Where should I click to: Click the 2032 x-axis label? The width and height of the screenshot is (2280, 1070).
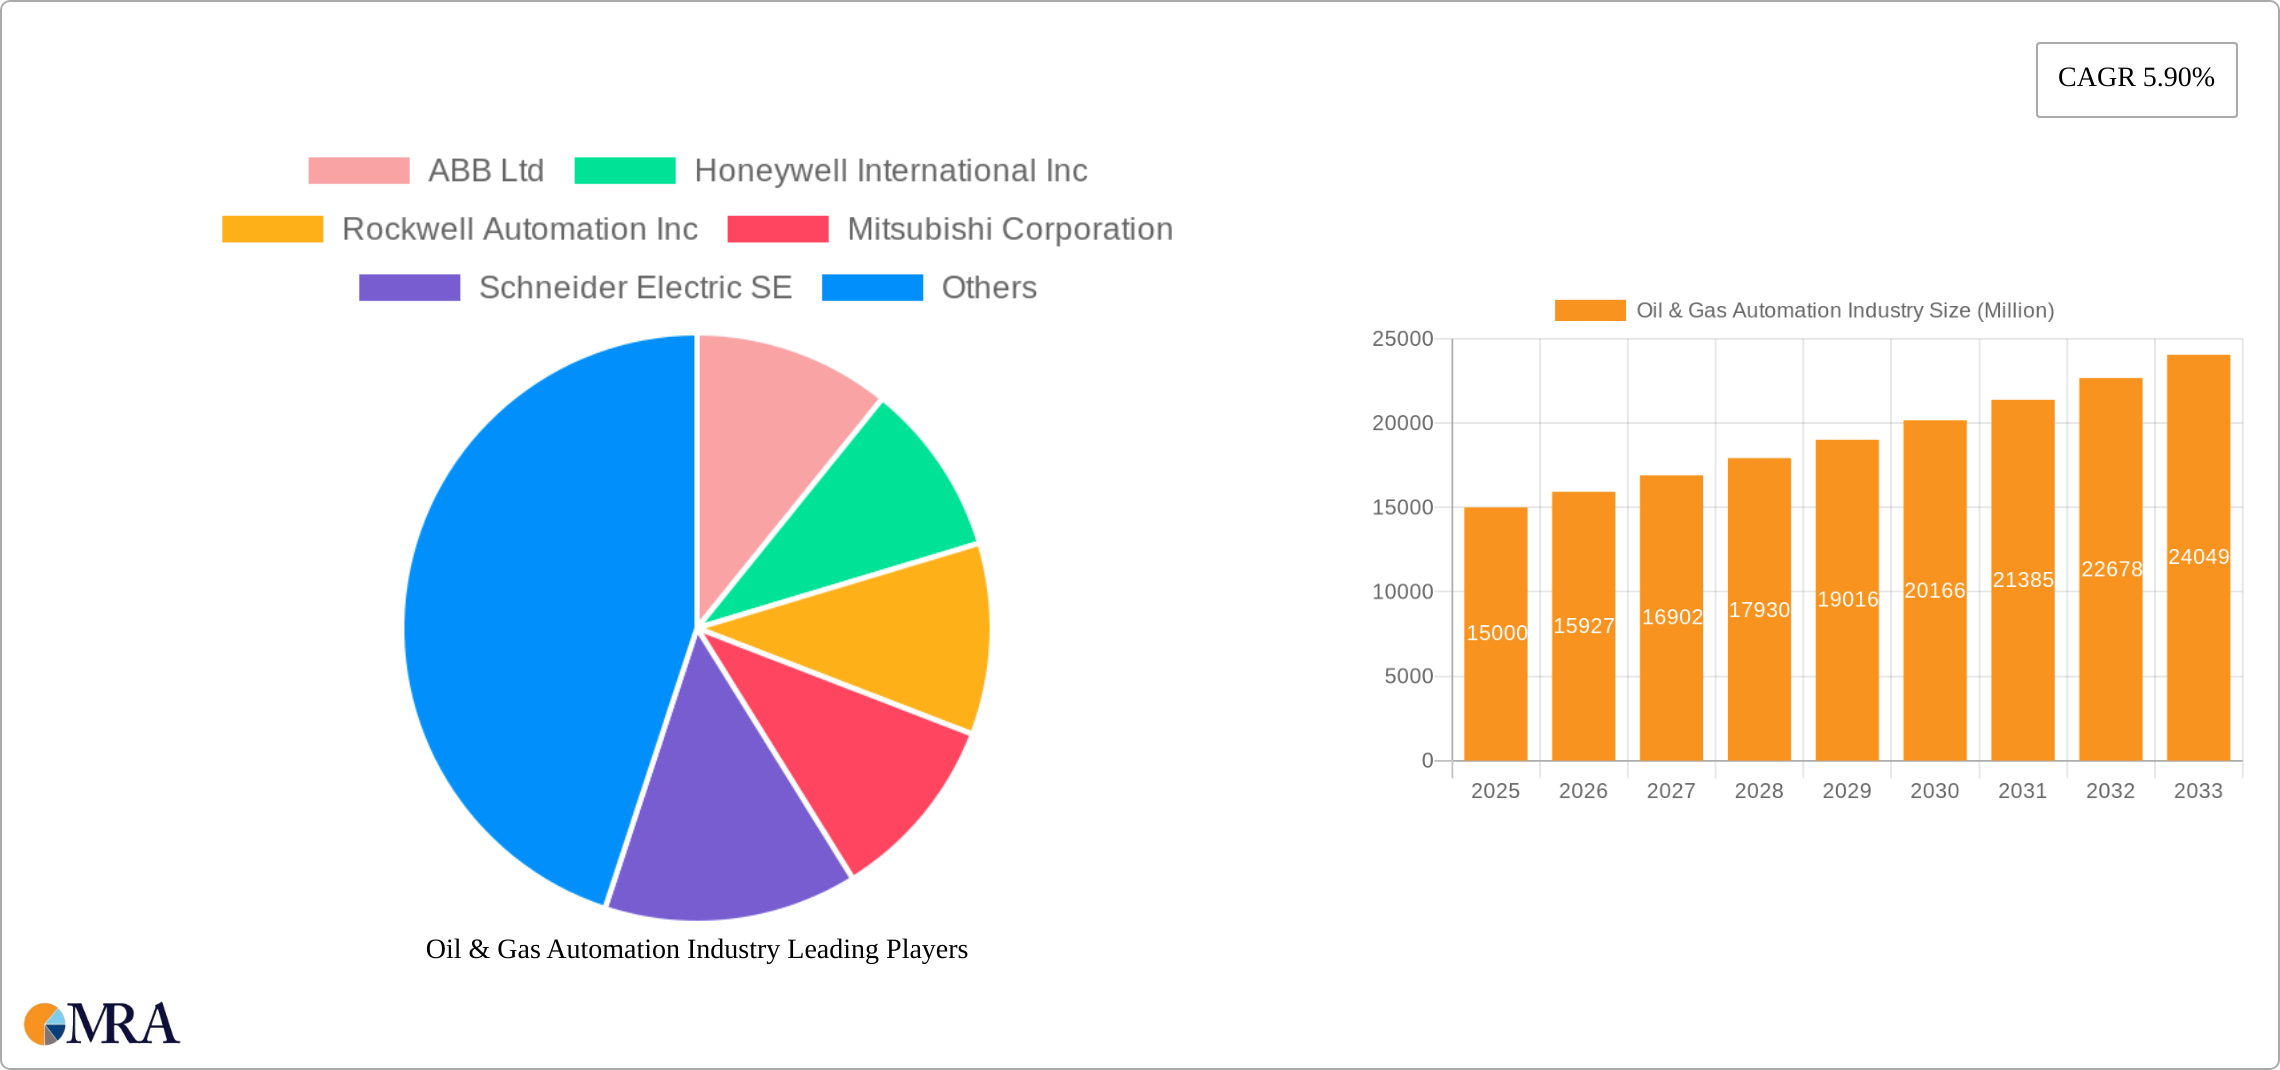(x=2111, y=791)
